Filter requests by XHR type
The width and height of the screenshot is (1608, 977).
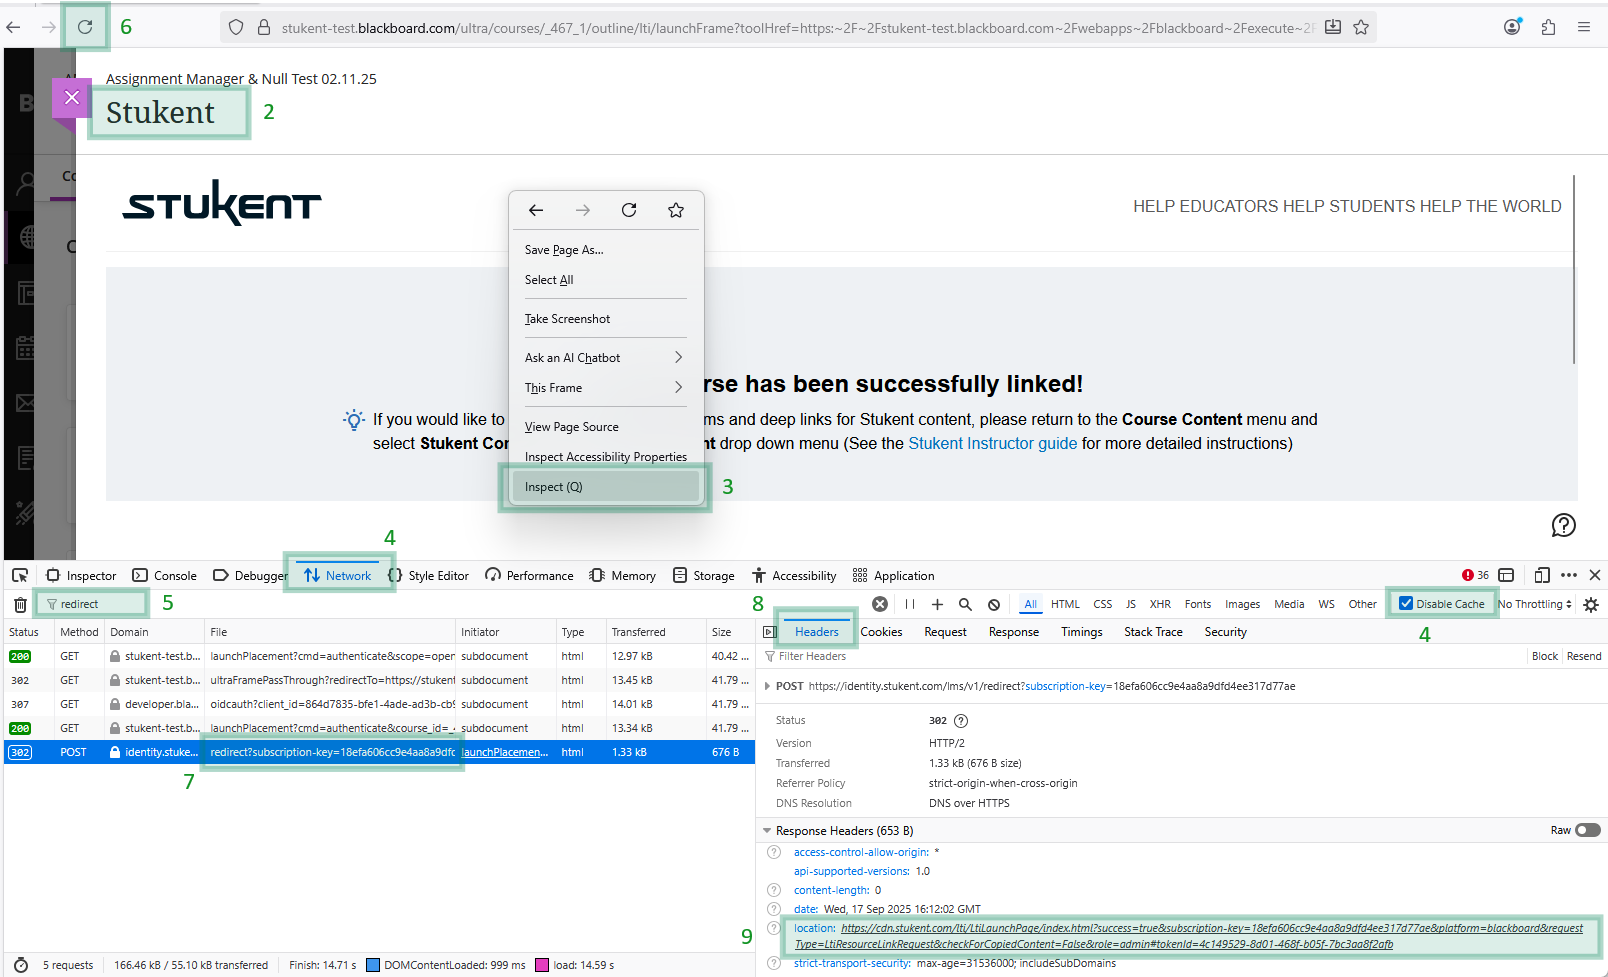1160,604
